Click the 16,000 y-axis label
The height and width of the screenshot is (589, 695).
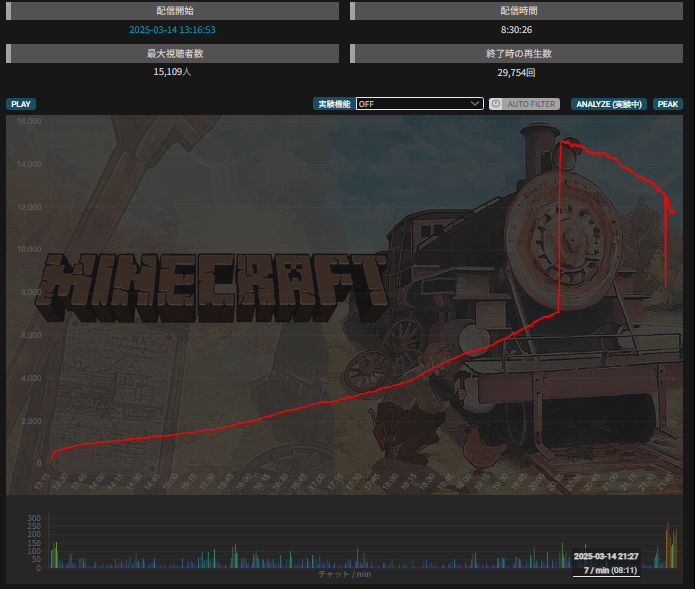coord(29,121)
